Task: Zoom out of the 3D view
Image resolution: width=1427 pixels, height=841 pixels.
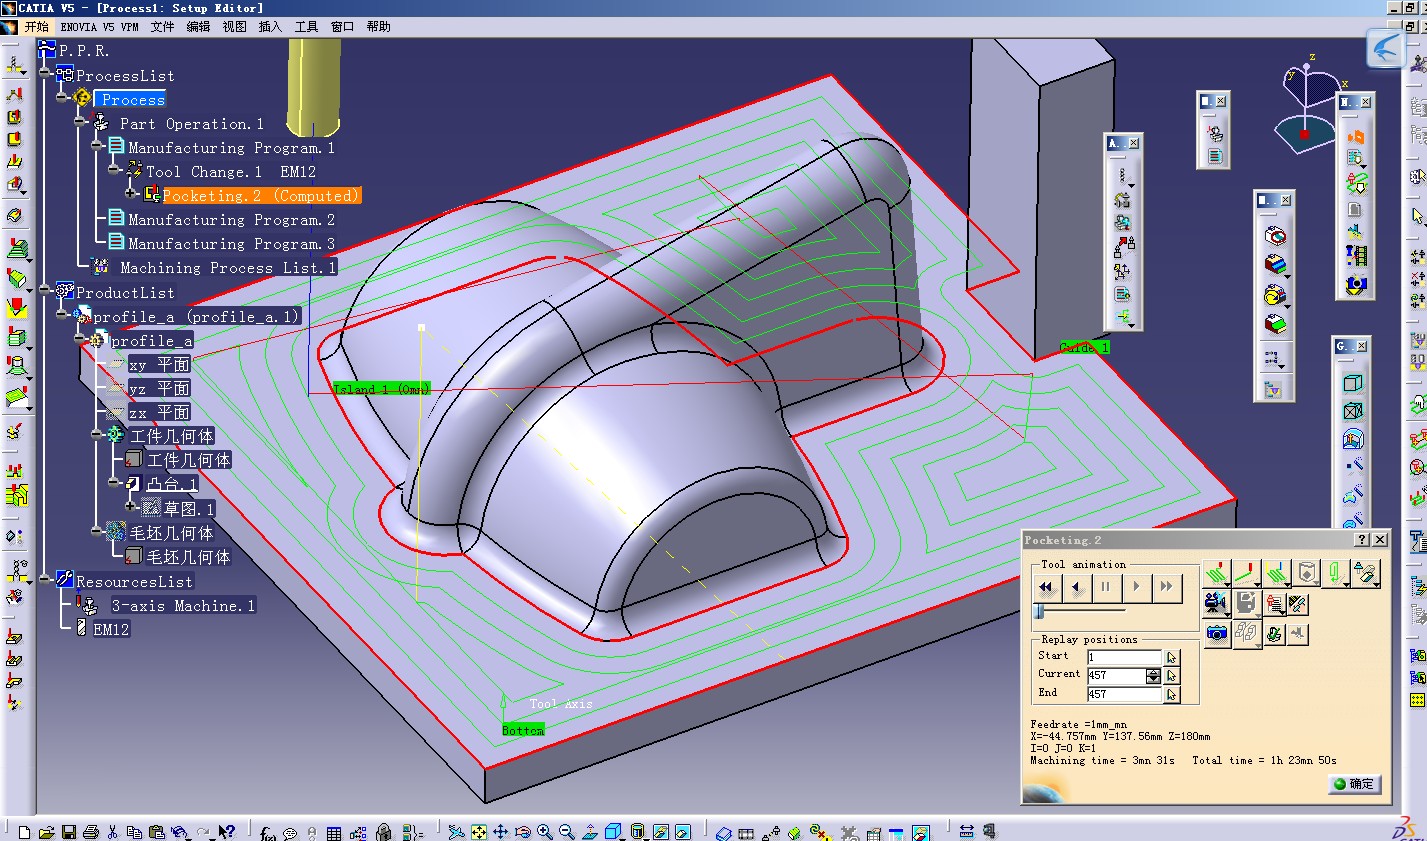Action: pyautogui.click(x=567, y=832)
